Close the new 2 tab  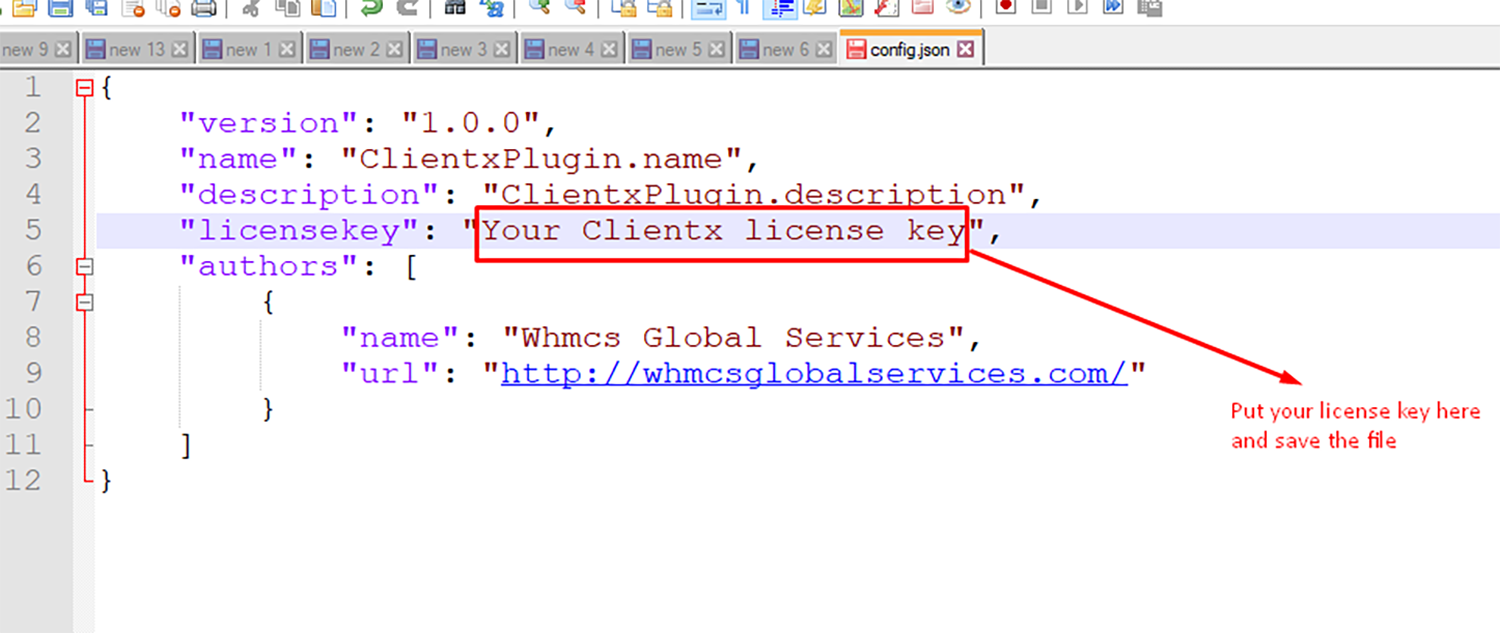(395, 49)
